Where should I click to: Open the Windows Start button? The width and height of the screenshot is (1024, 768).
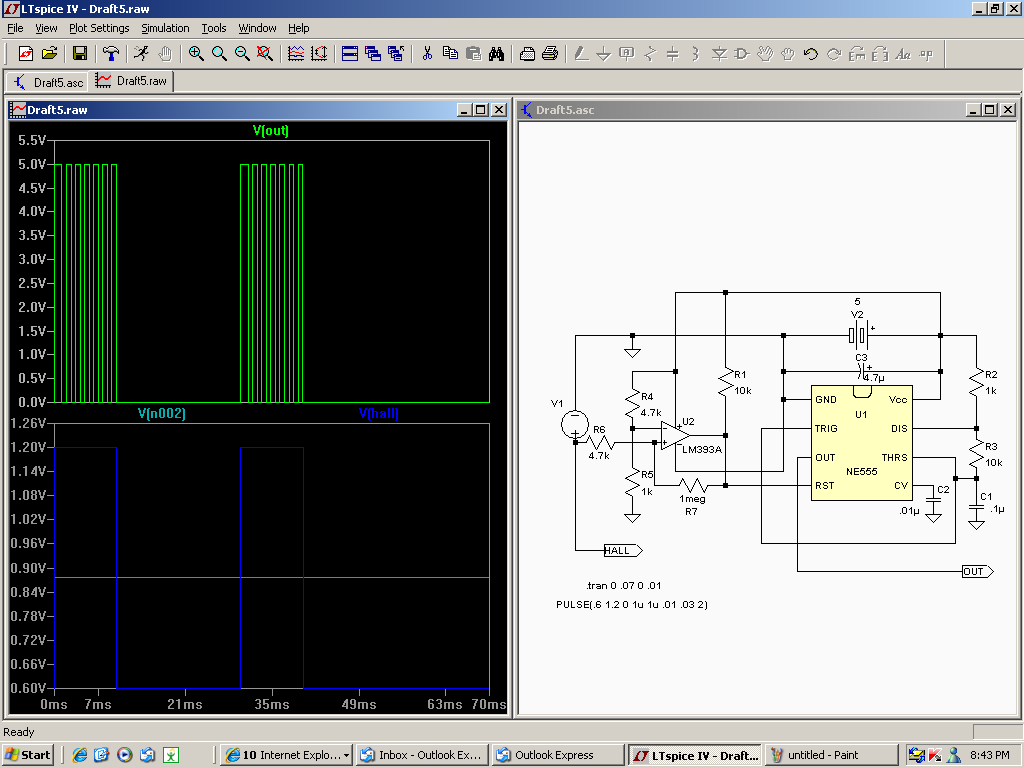coord(27,755)
